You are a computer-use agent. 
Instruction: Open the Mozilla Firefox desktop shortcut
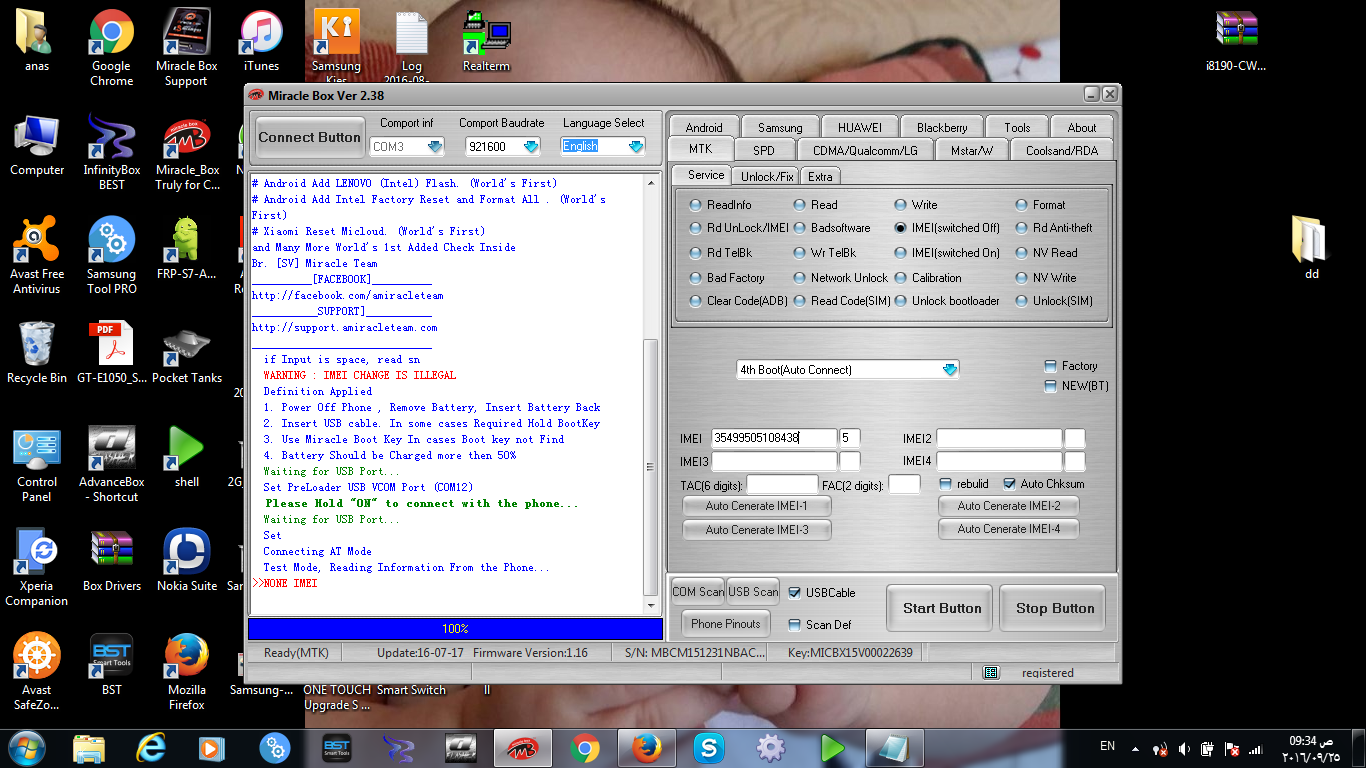(186, 671)
